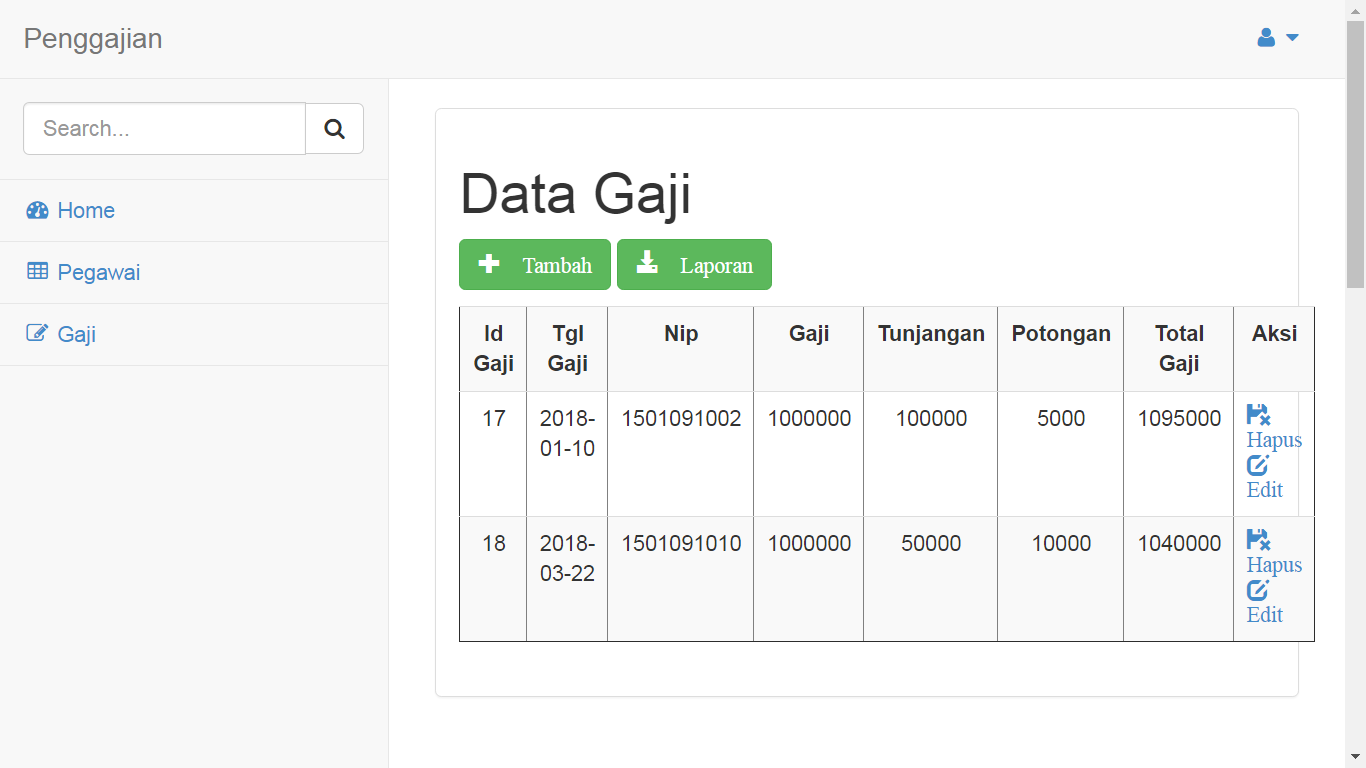Open the user account dropdown
Screen dimensions: 1366x768
(x=1277, y=38)
